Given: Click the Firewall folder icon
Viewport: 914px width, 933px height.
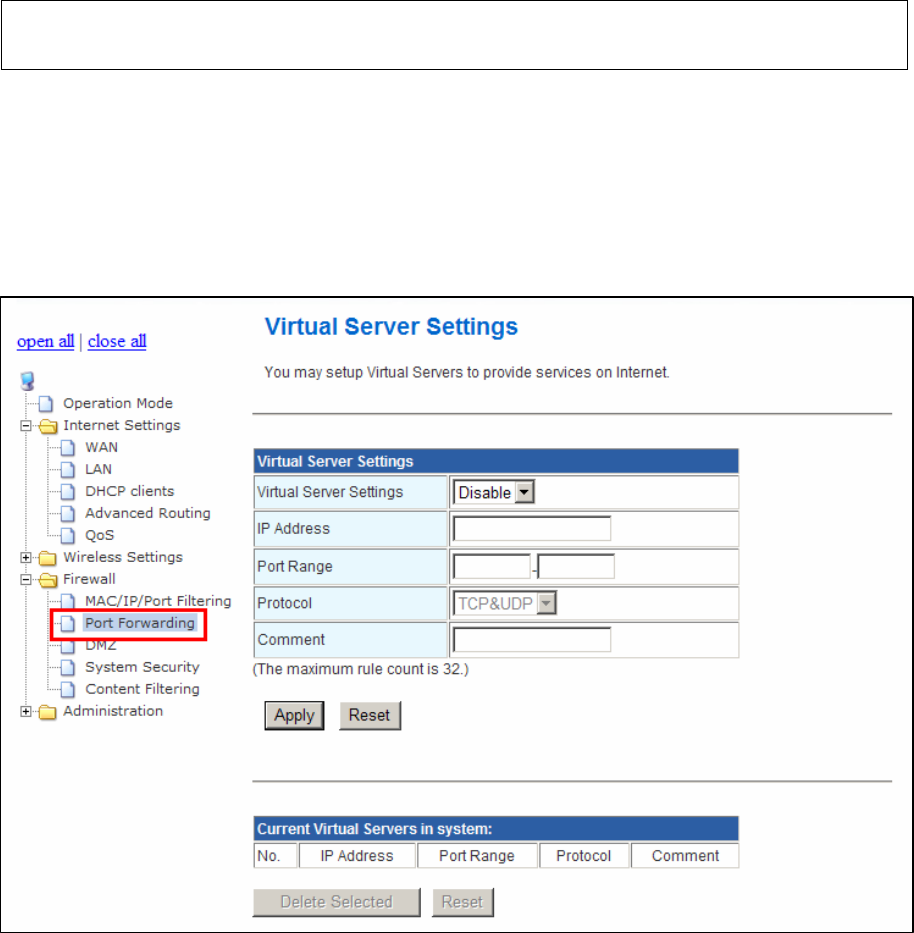Looking at the screenshot, I should coord(48,580).
